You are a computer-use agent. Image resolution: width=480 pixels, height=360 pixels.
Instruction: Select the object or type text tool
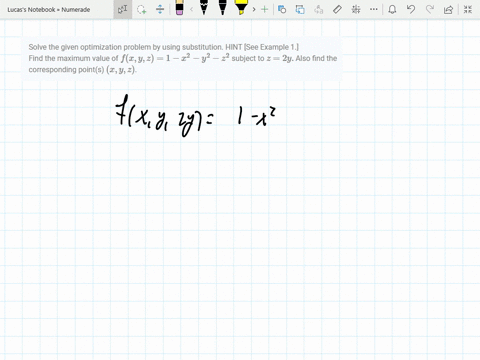122,9
